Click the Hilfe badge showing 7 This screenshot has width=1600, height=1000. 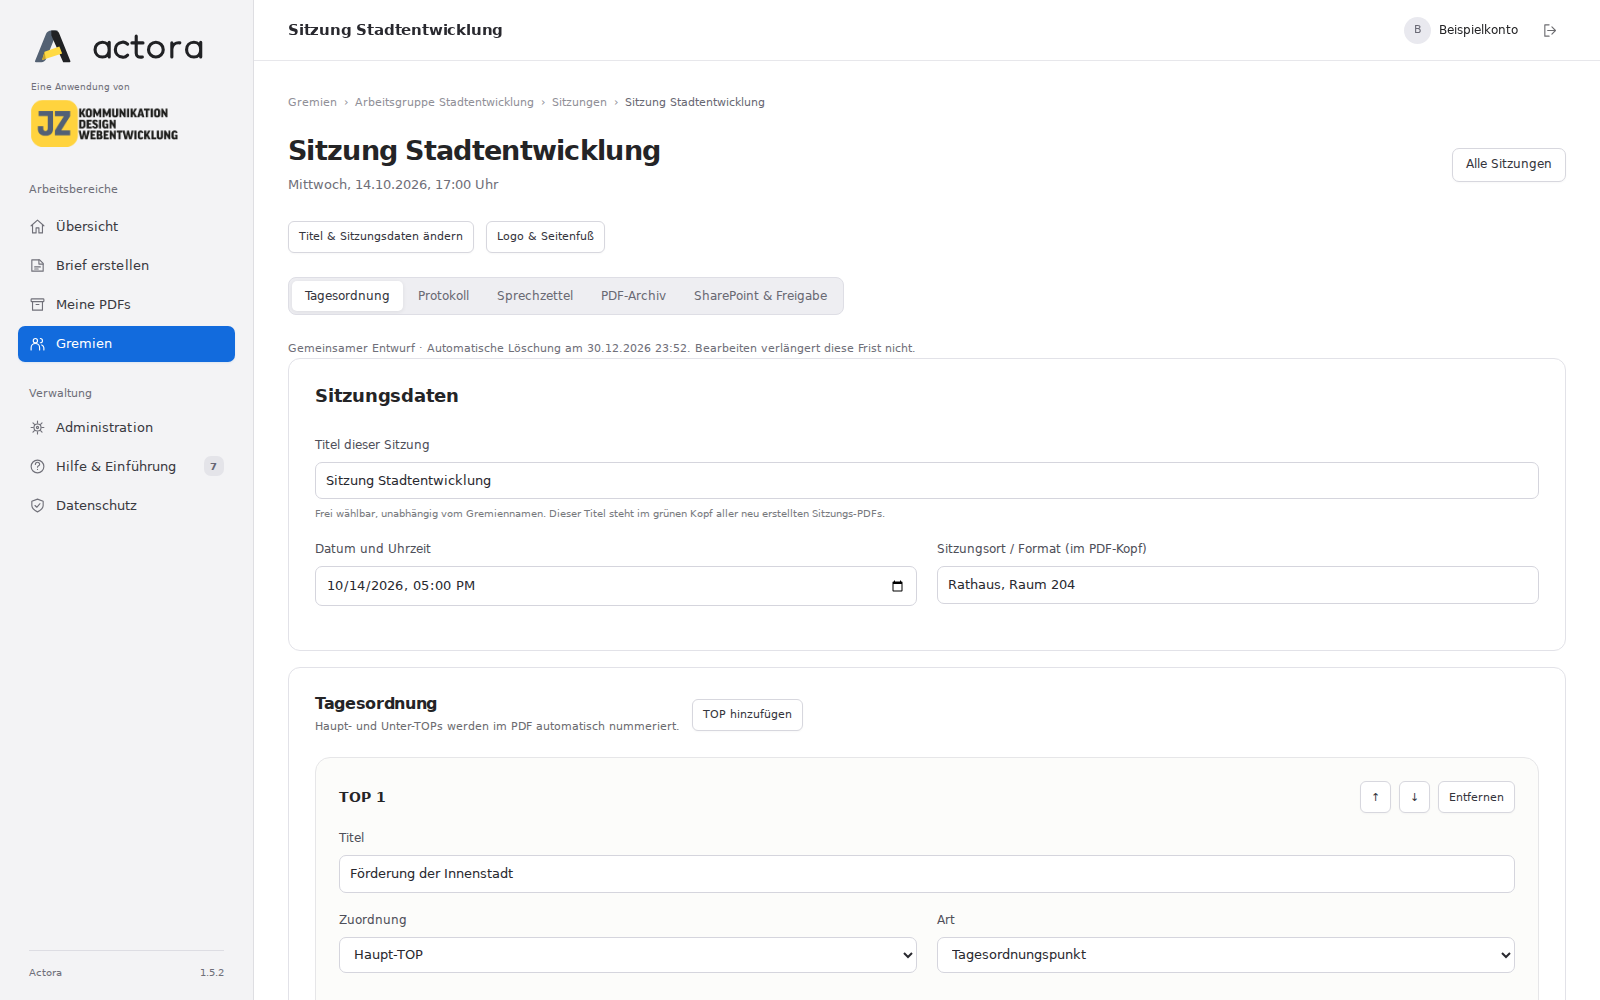(x=213, y=467)
